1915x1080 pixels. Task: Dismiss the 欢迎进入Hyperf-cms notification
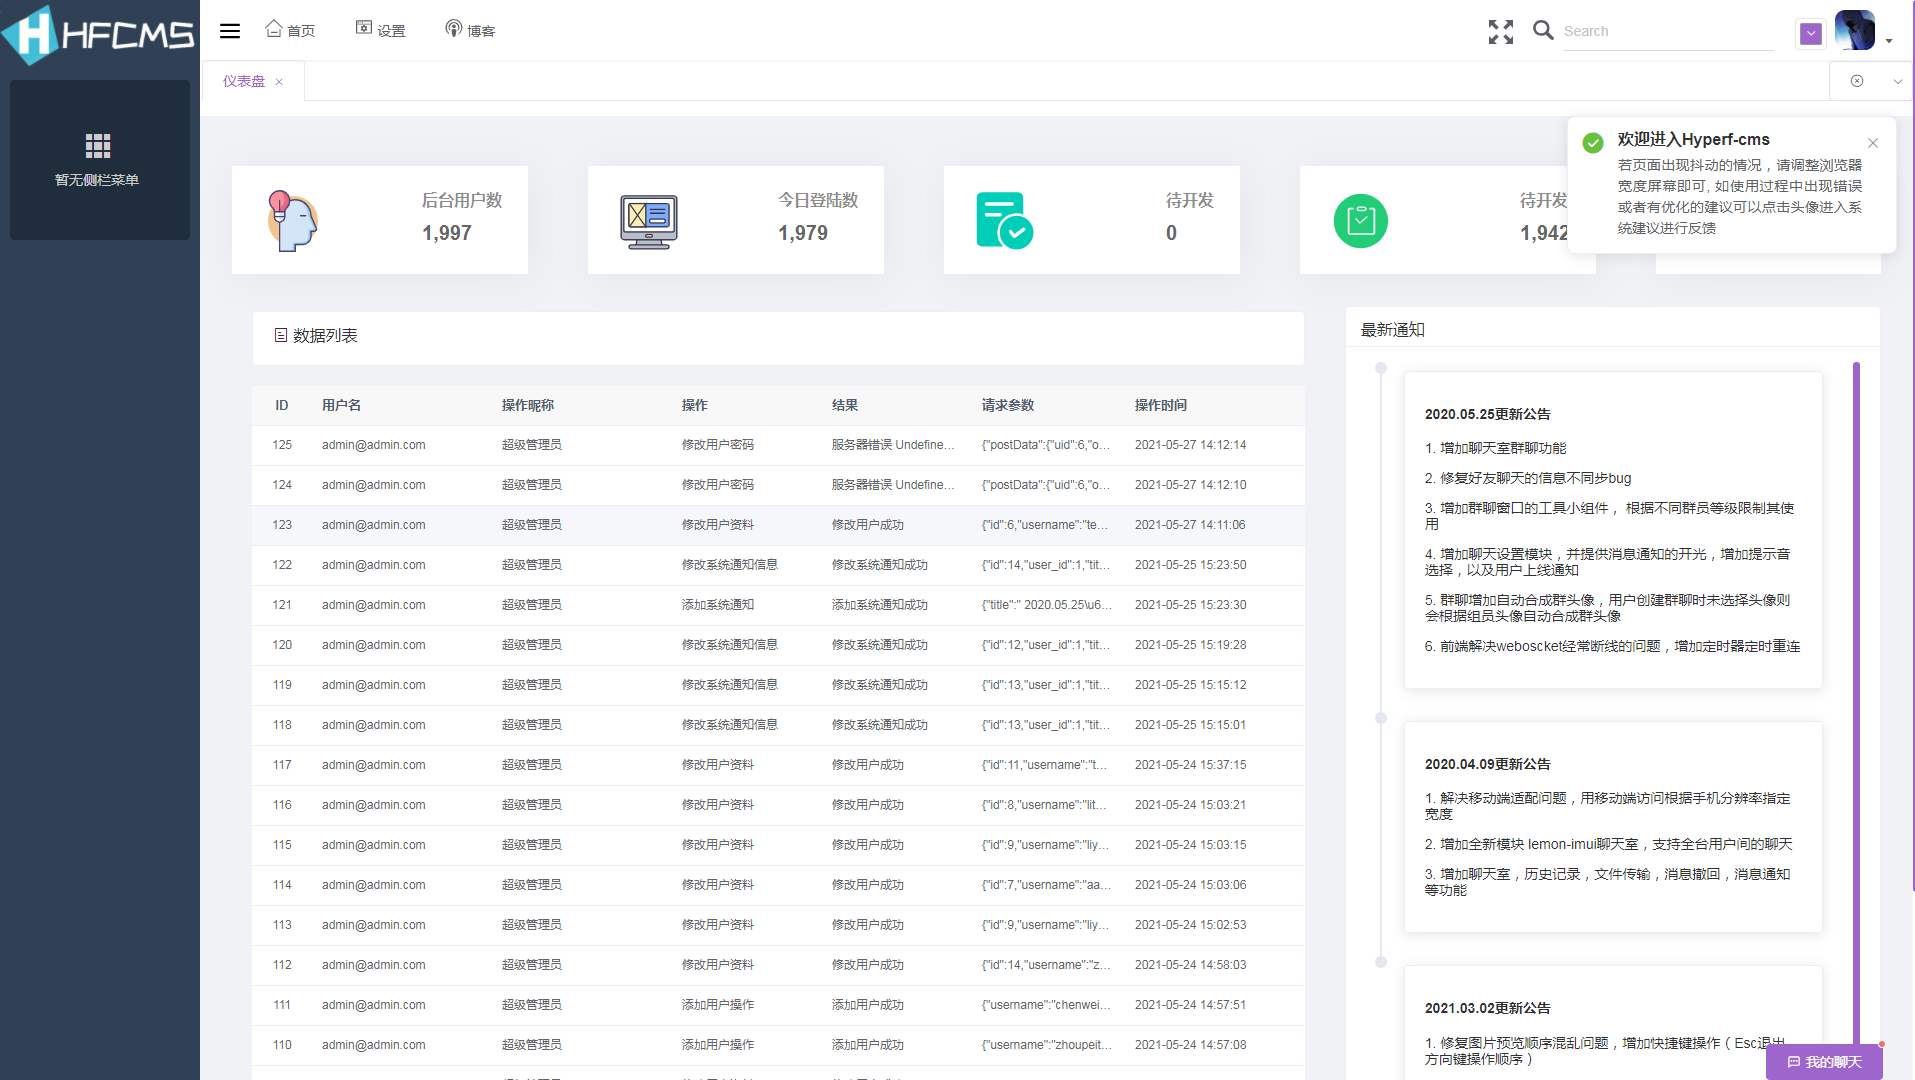pyautogui.click(x=1873, y=143)
